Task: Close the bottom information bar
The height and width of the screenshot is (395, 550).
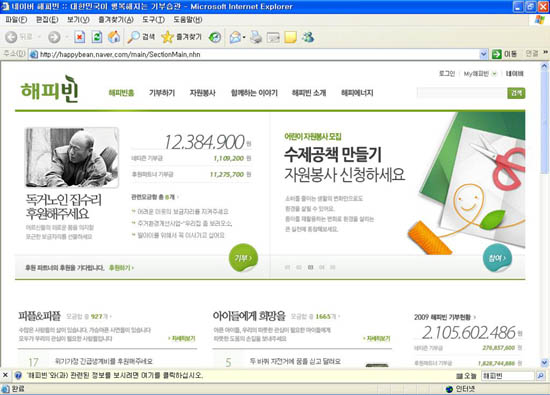Action: point(5,375)
